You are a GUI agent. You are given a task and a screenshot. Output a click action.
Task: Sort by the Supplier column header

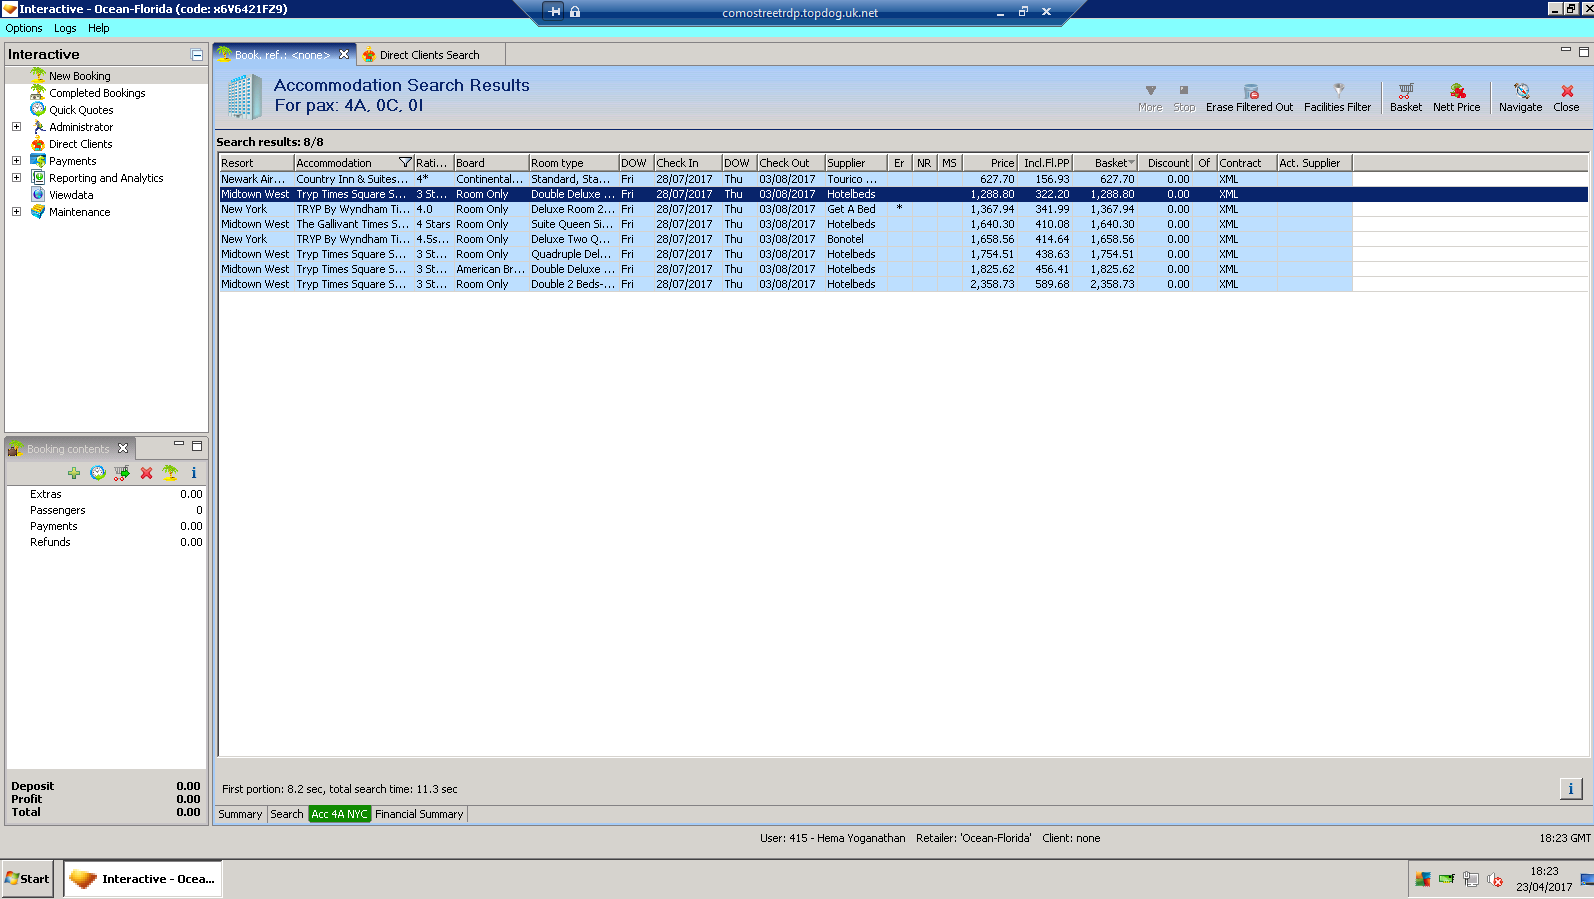[856, 163]
